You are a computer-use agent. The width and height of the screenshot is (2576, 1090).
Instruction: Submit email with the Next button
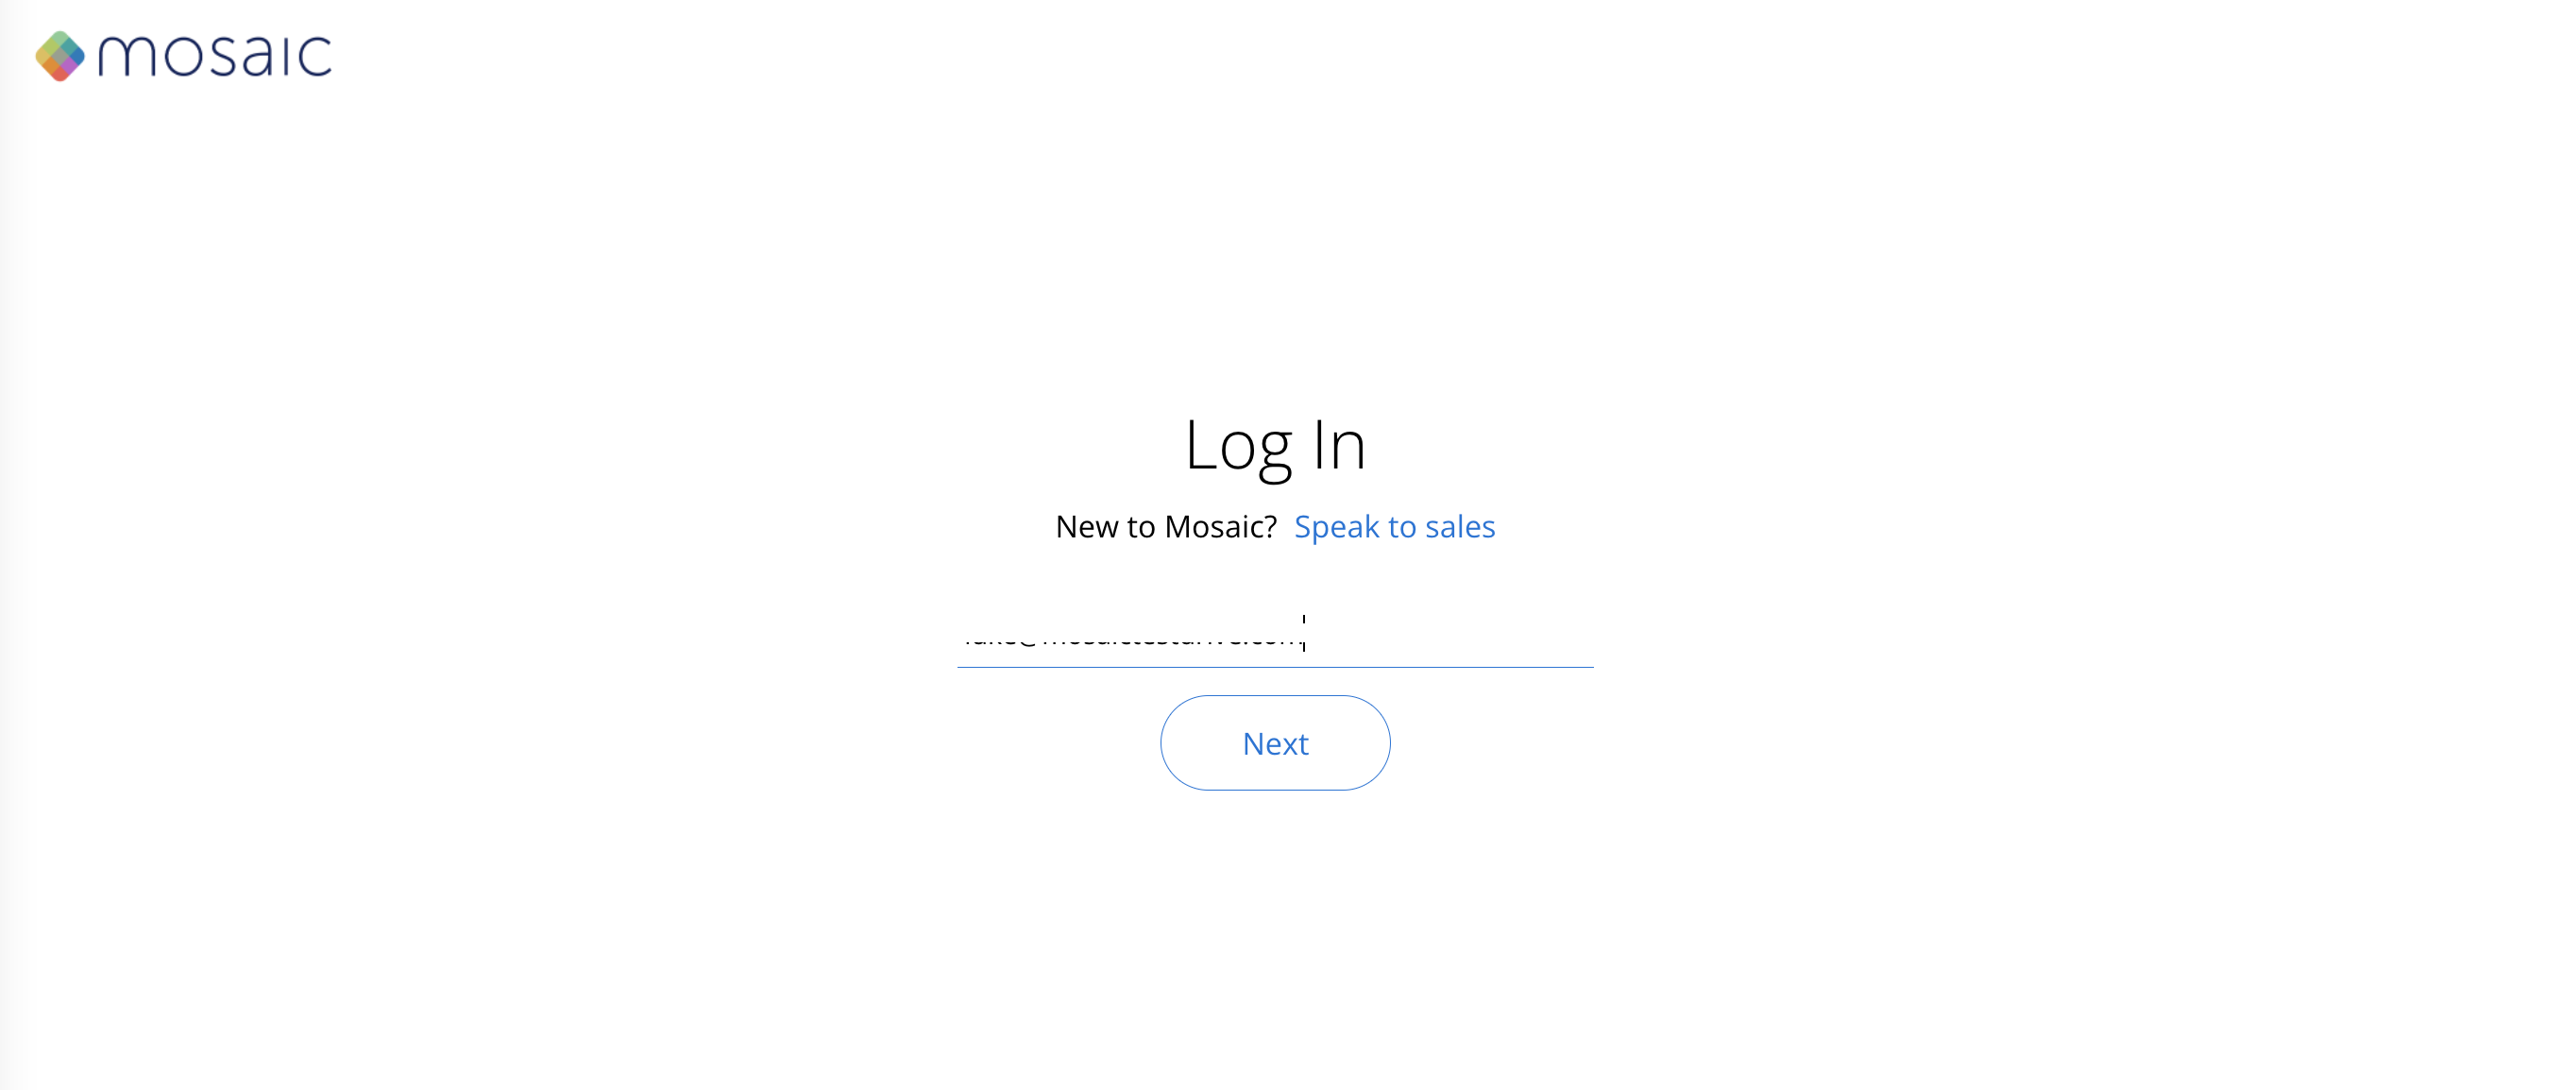(1275, 743)
